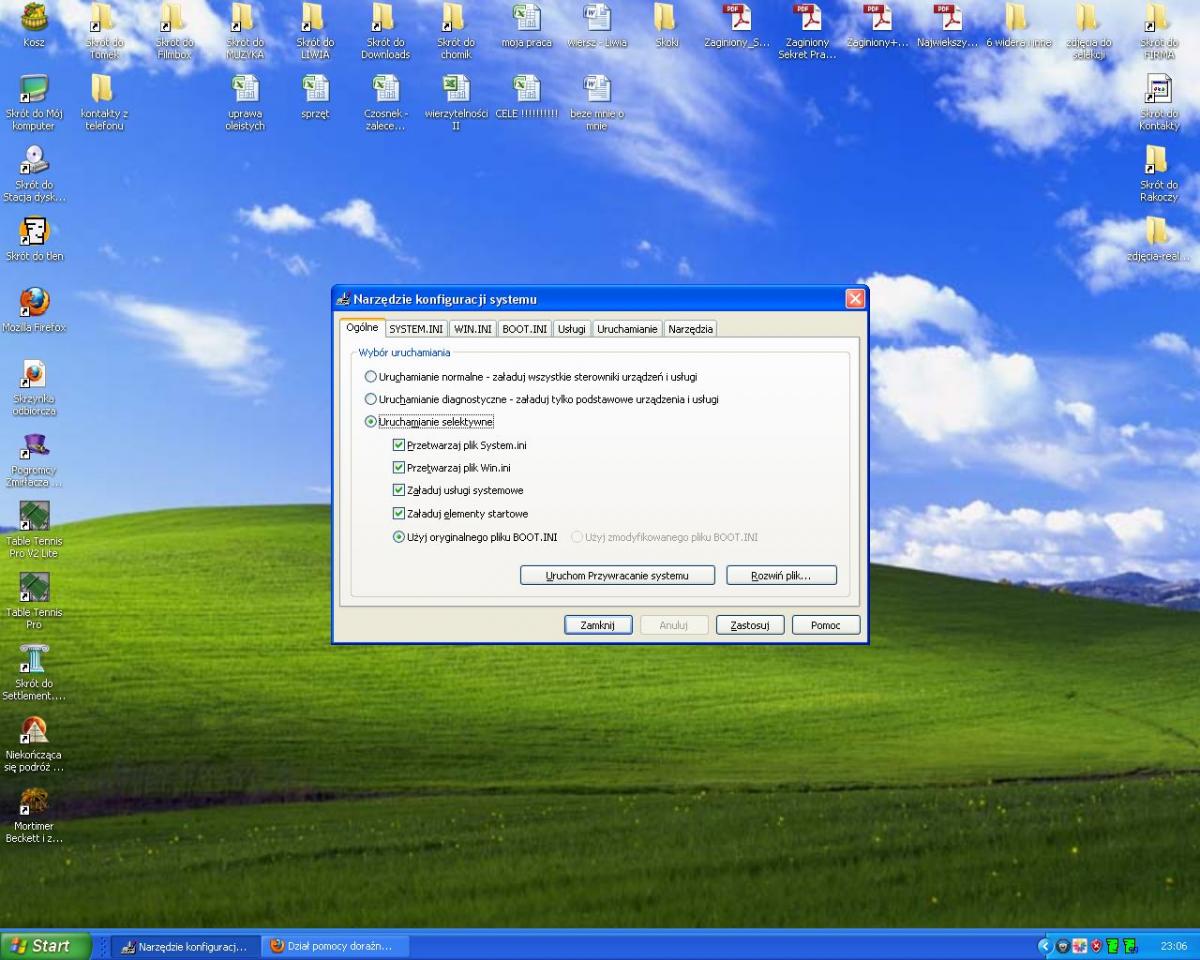This screenshot has width=1200, height=960.
Task: Click the red security shield tray icon
Action: 1097,946
